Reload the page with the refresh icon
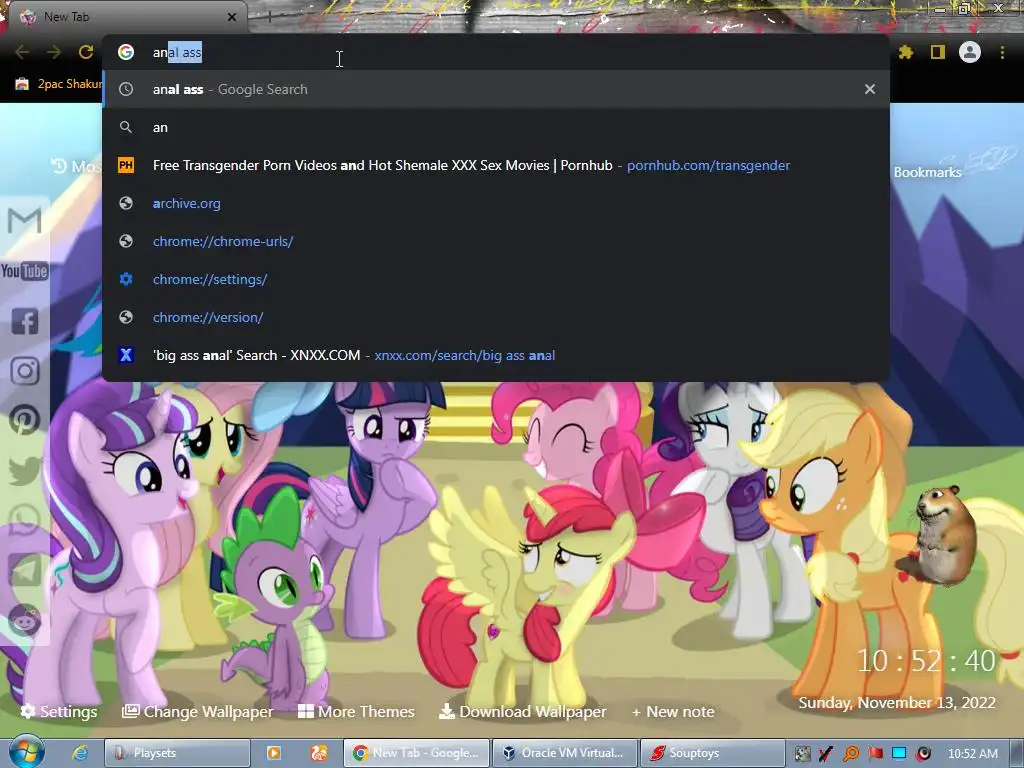 coord(86,52)
